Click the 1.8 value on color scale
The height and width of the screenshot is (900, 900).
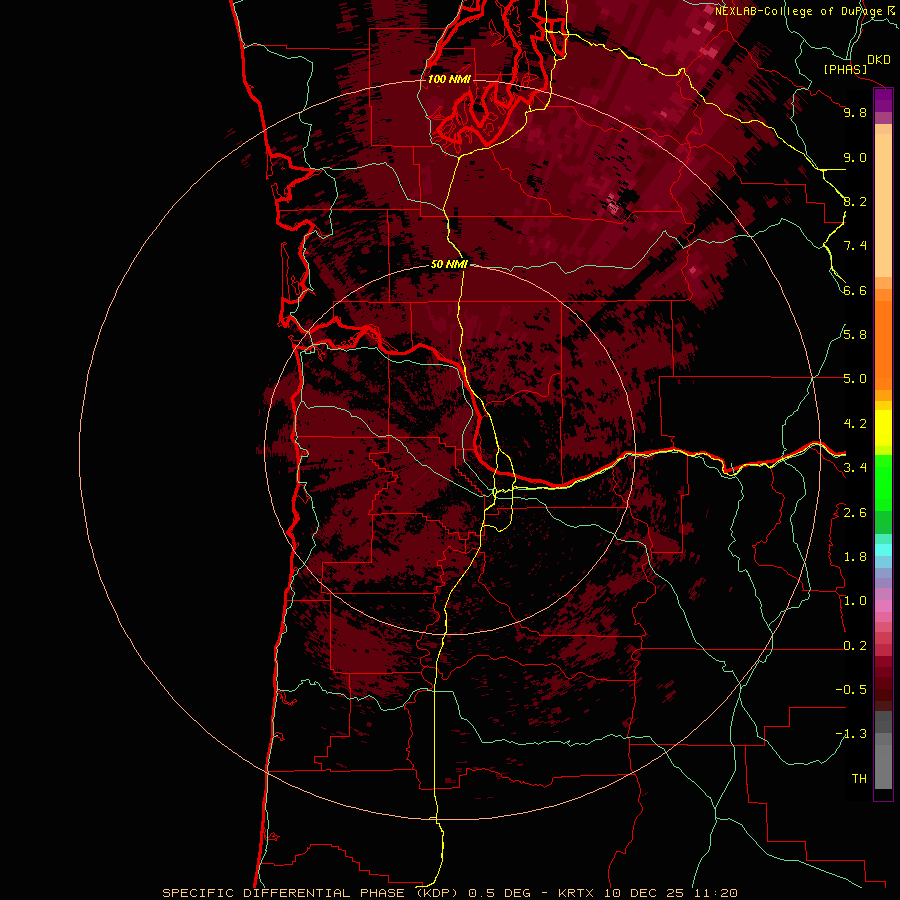(x=855, y=557)
